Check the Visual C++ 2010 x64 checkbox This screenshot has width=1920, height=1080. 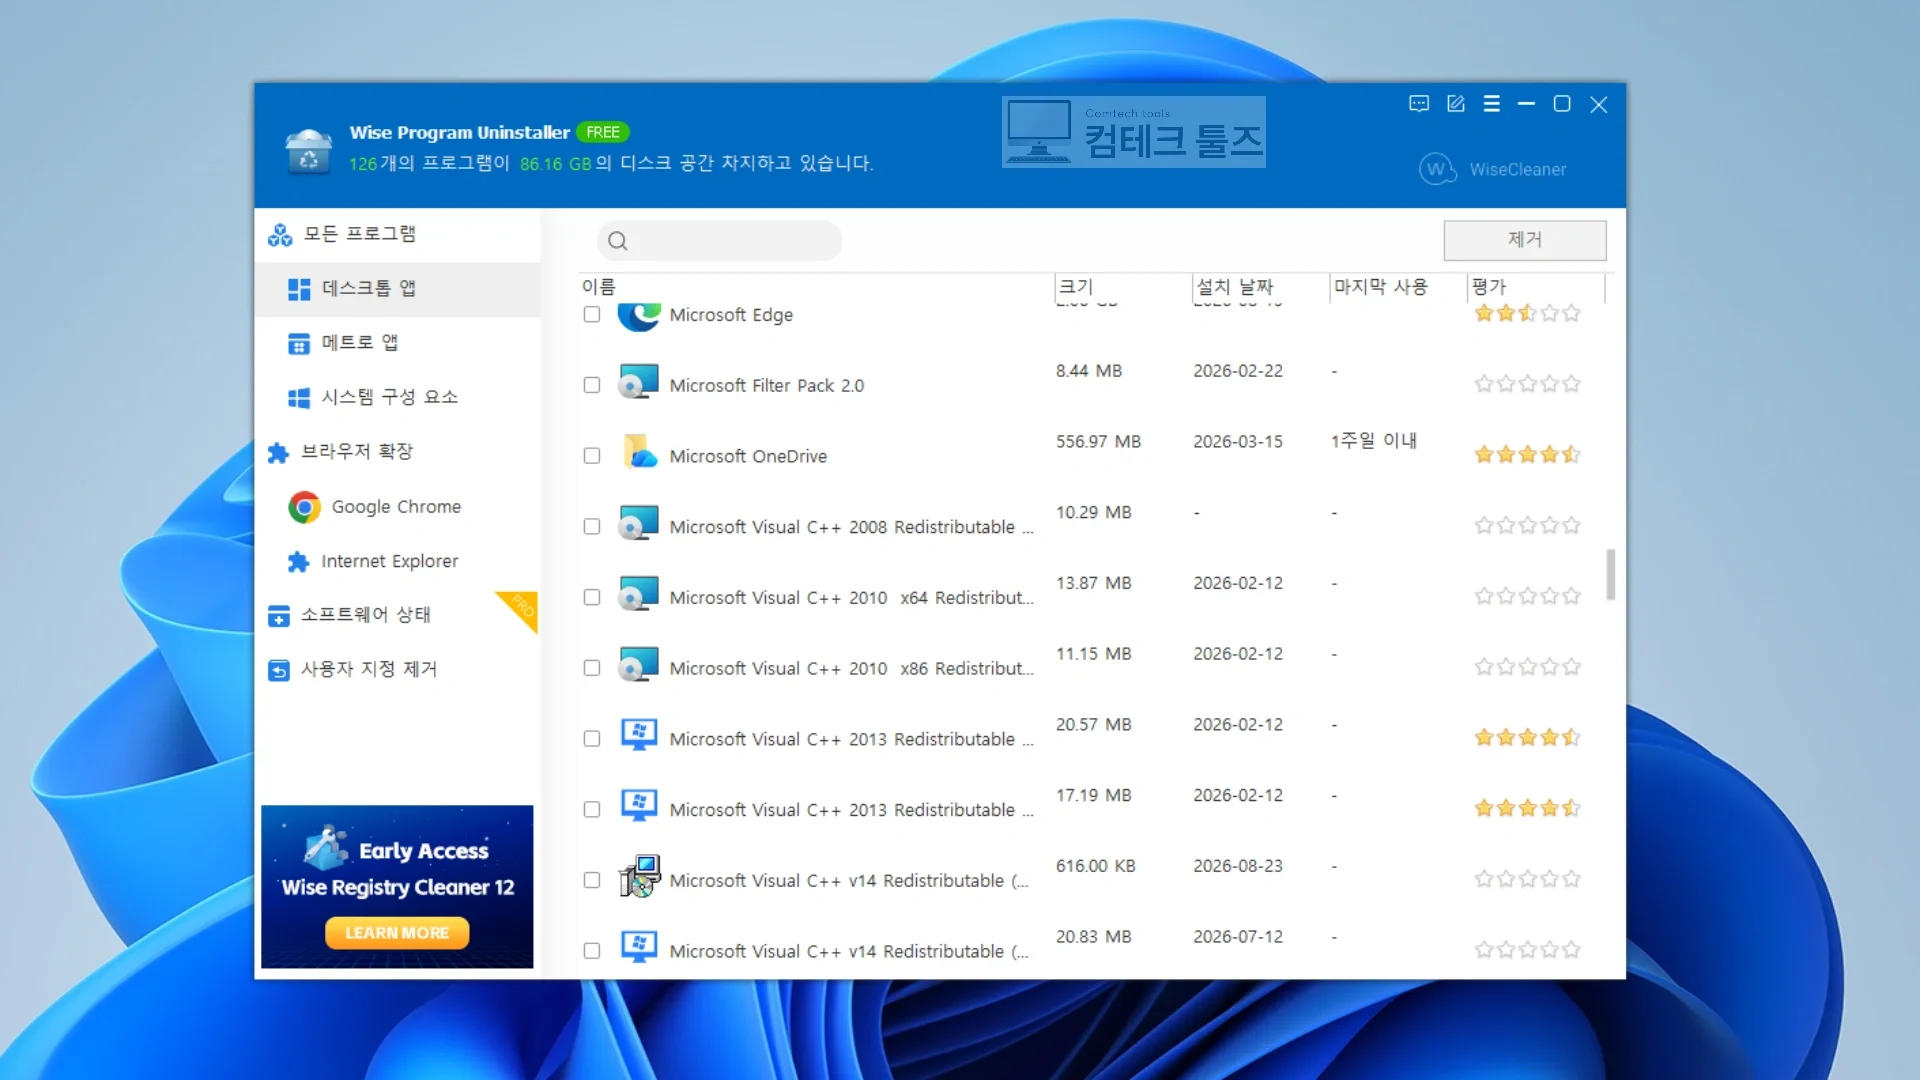pos(592,597)
